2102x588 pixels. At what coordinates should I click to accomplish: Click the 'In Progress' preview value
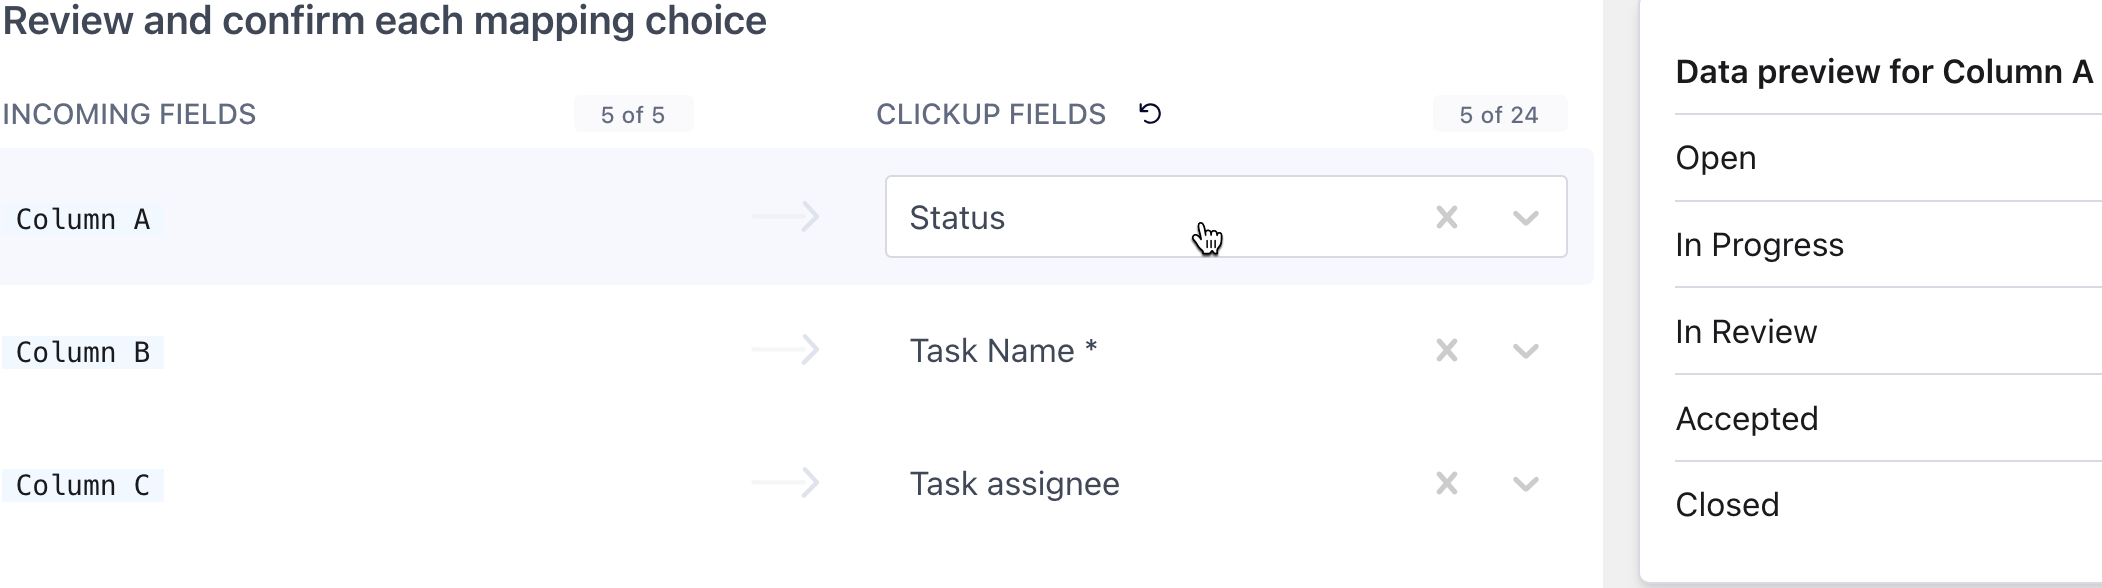(x=1759, y=245)
